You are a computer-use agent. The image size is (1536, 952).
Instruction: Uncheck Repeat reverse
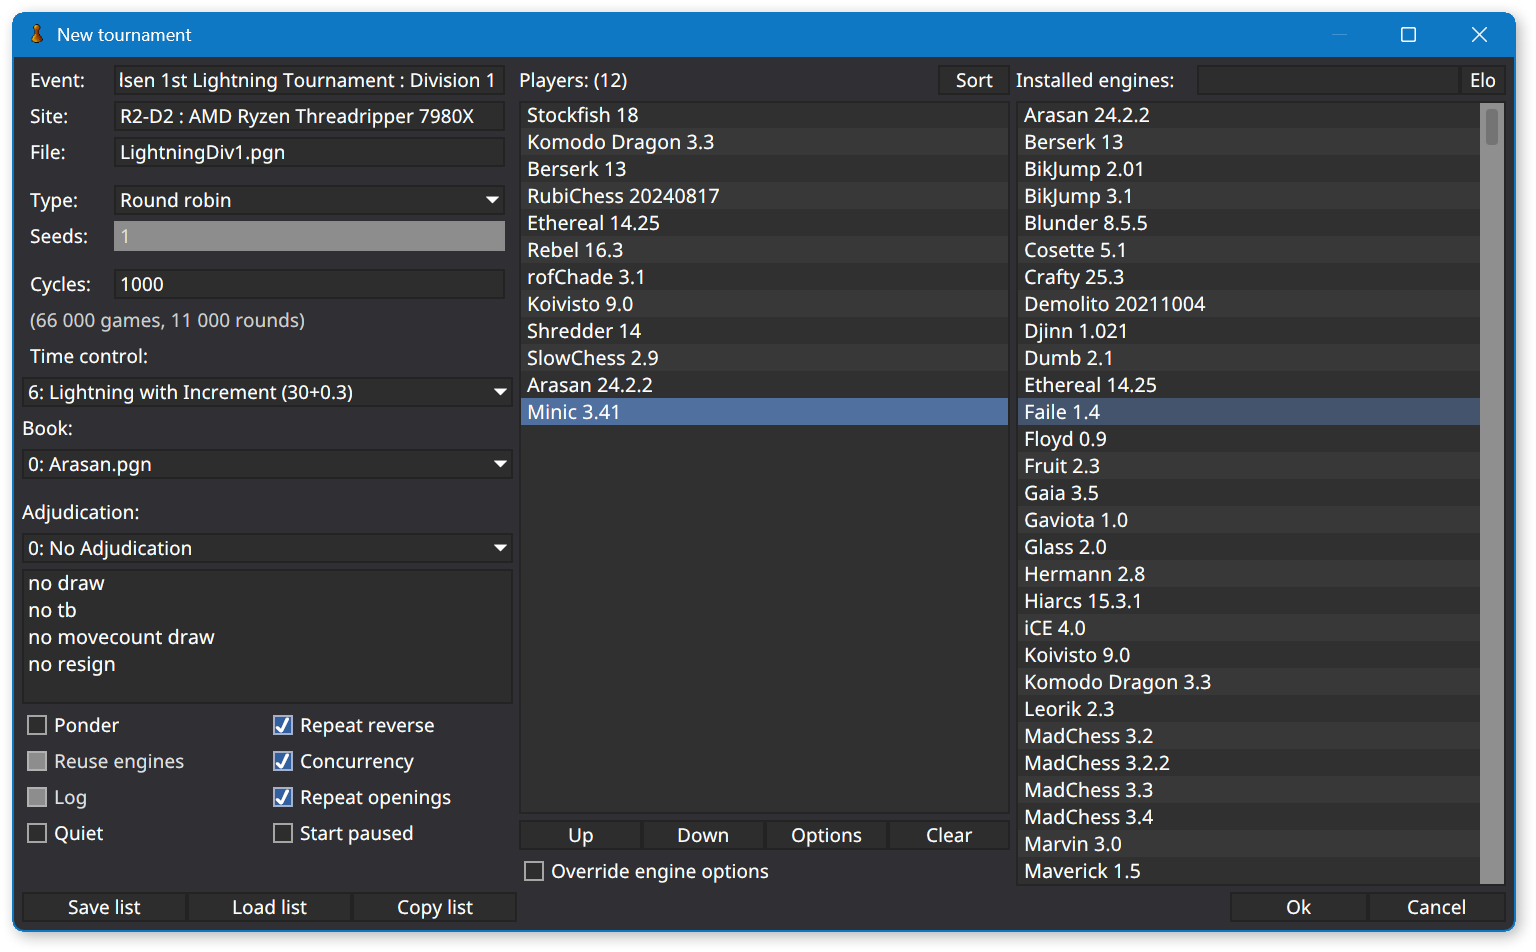pos(283,725)
